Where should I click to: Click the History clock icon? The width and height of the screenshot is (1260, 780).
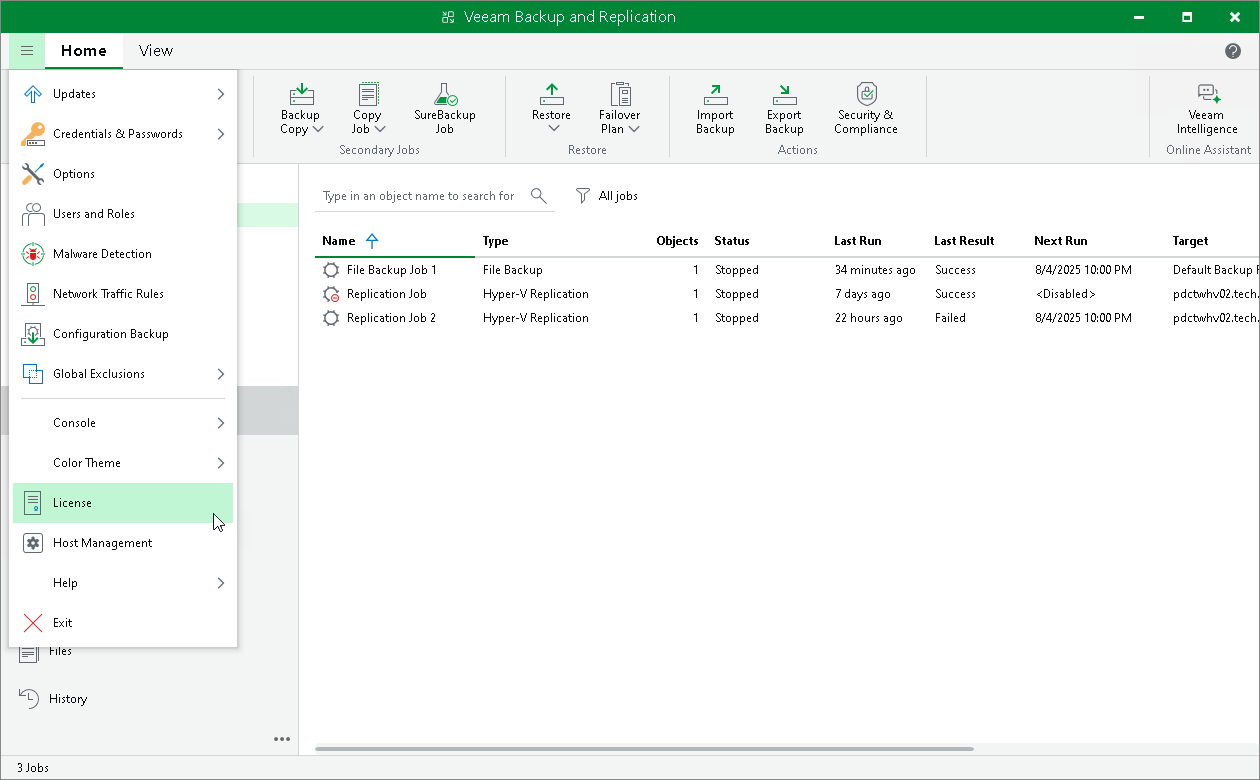pyautogui.click(x=29, y=699)
